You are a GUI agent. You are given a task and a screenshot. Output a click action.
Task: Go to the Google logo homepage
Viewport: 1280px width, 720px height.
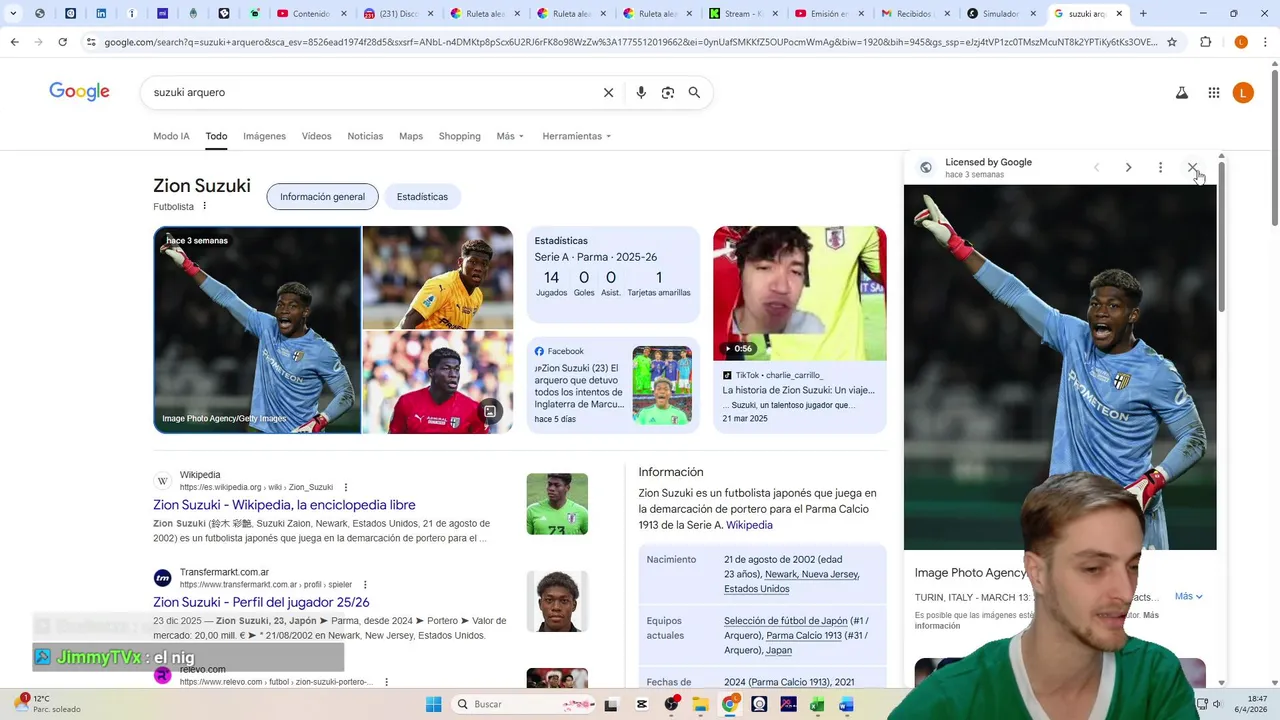(79, 92)
